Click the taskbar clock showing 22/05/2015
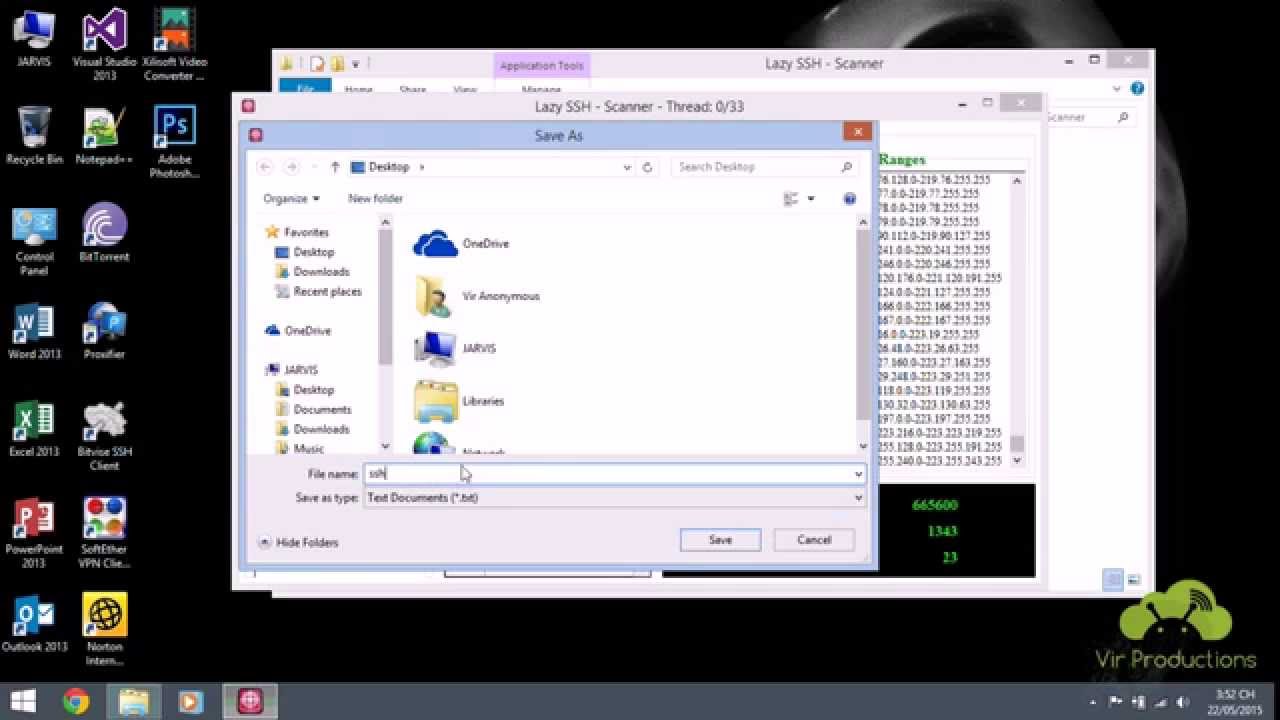Image resolution: width=1280 pixels, height=720 pixels. click(x=1235, y=701)
